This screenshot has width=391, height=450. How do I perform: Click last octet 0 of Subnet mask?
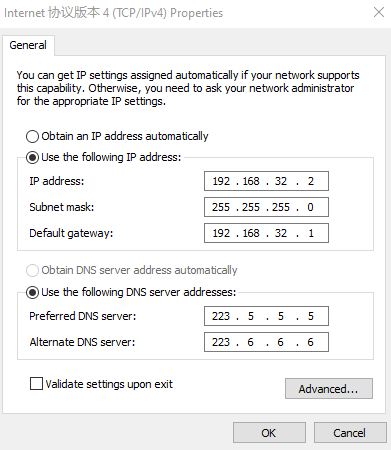[x=311, y=207]
